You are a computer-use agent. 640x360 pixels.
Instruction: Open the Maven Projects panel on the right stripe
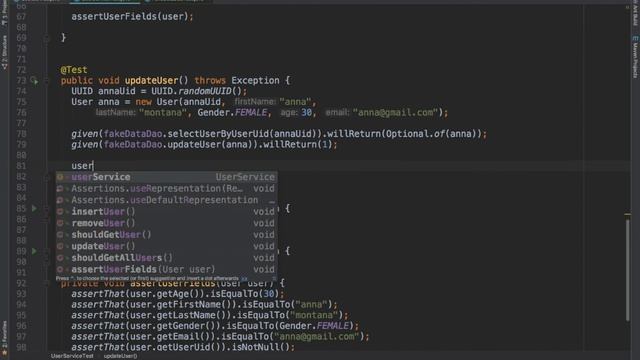[635, 57]
